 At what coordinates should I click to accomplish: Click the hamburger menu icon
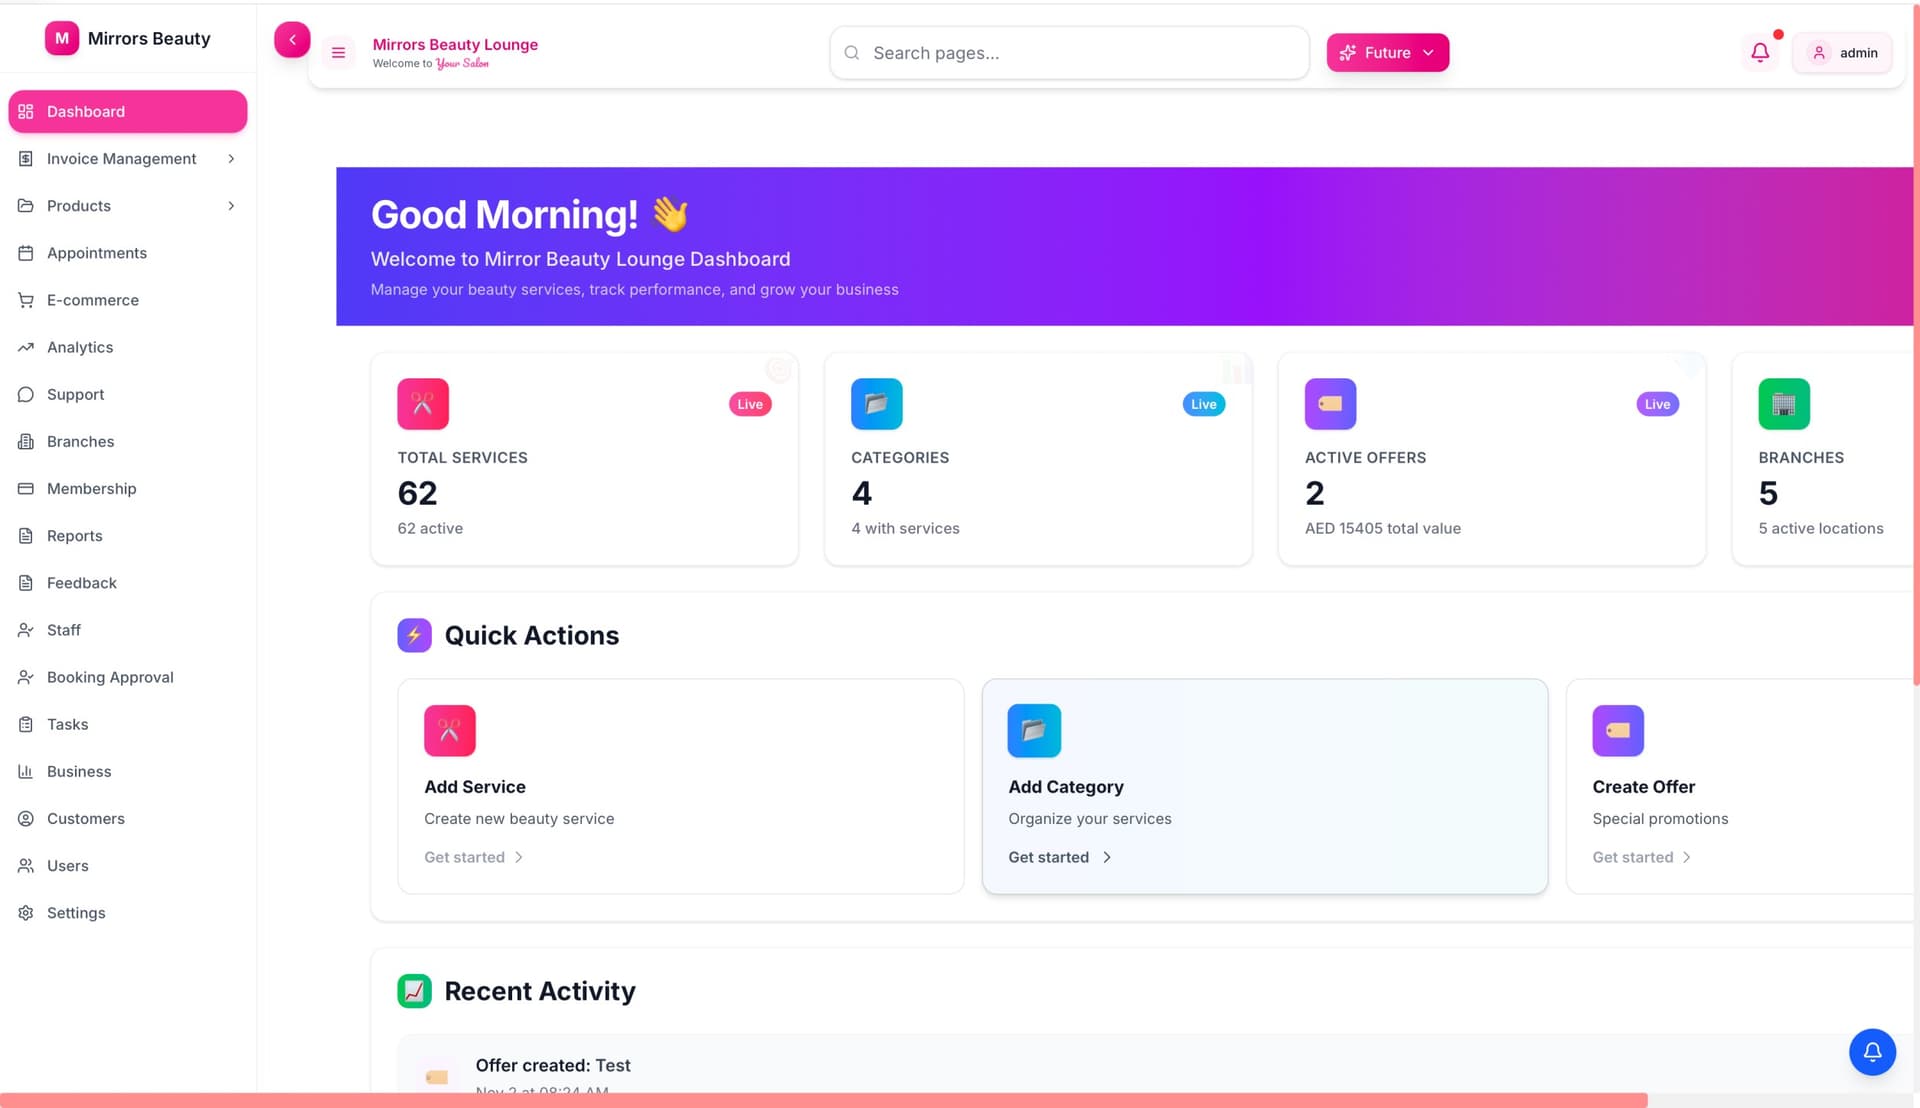tap(338, 53)
